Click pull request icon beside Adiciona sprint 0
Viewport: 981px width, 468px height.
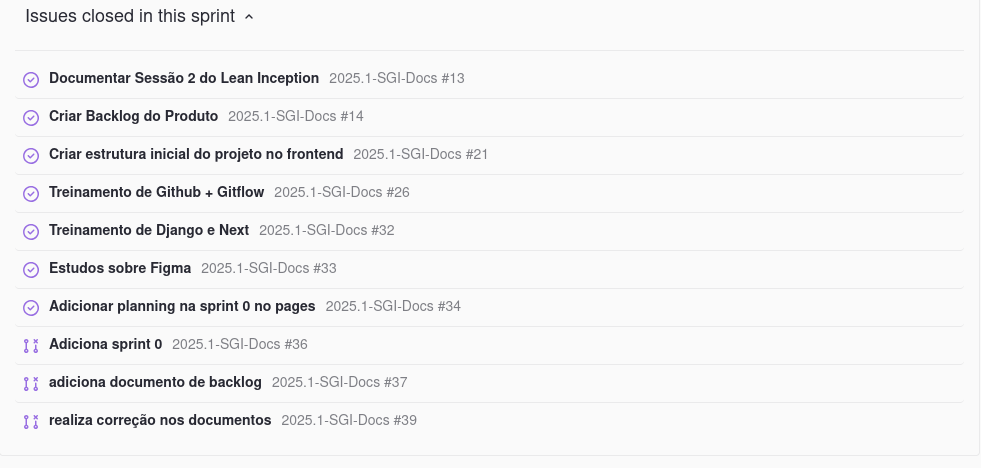(x=31, y=345)
